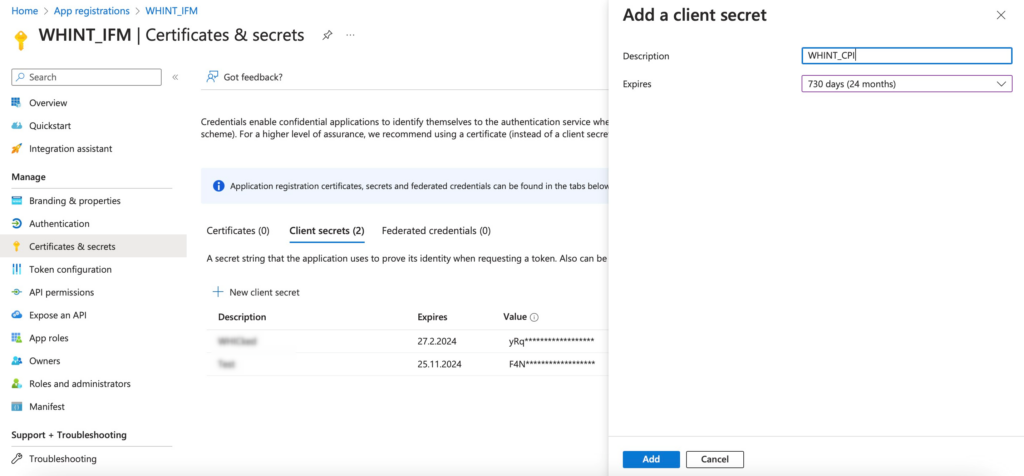This screenshot has width=1024, height=476.
Task: Click the Value column header
Action: point(515,317)
